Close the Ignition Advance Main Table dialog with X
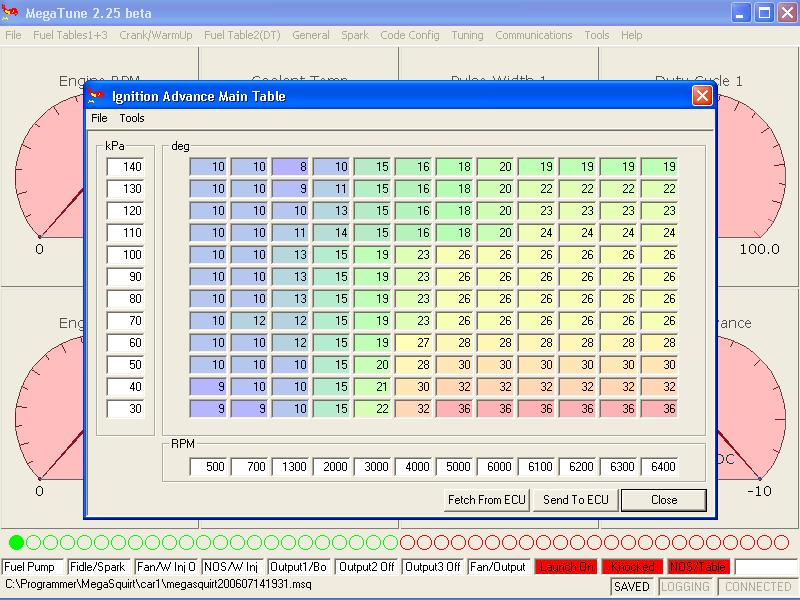This screenshot has width=800, height=600. (702, 95)
